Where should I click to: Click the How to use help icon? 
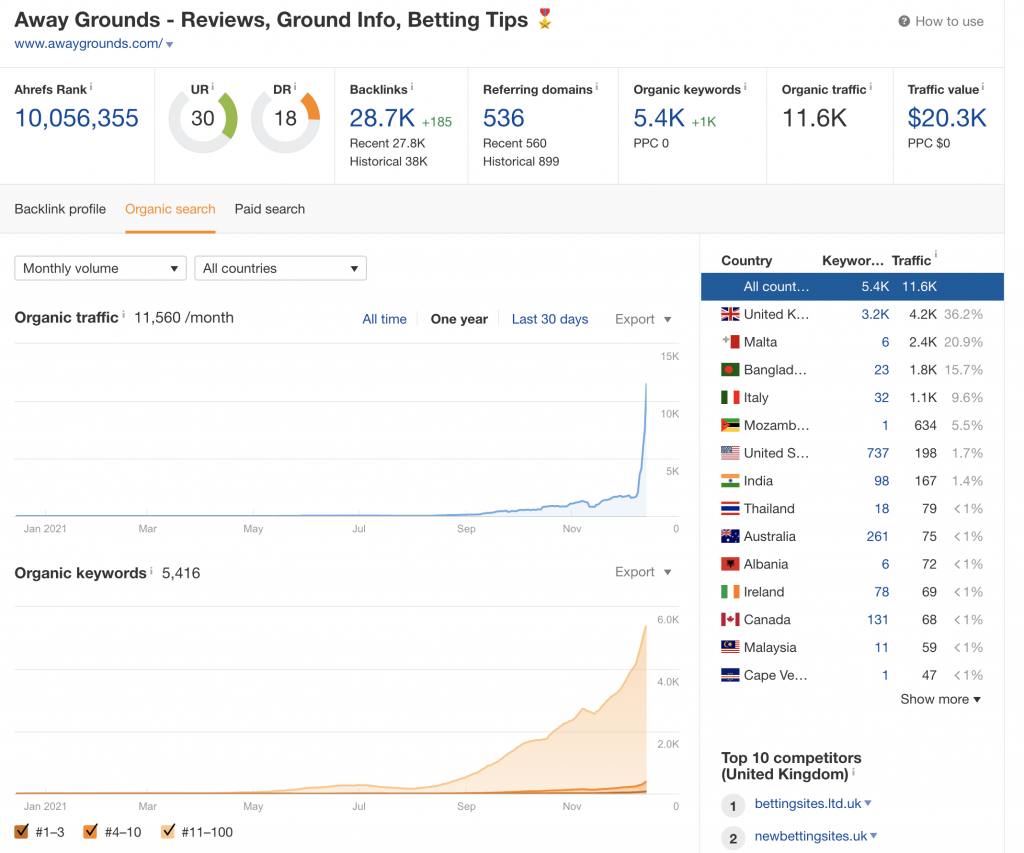coord(904,22)
